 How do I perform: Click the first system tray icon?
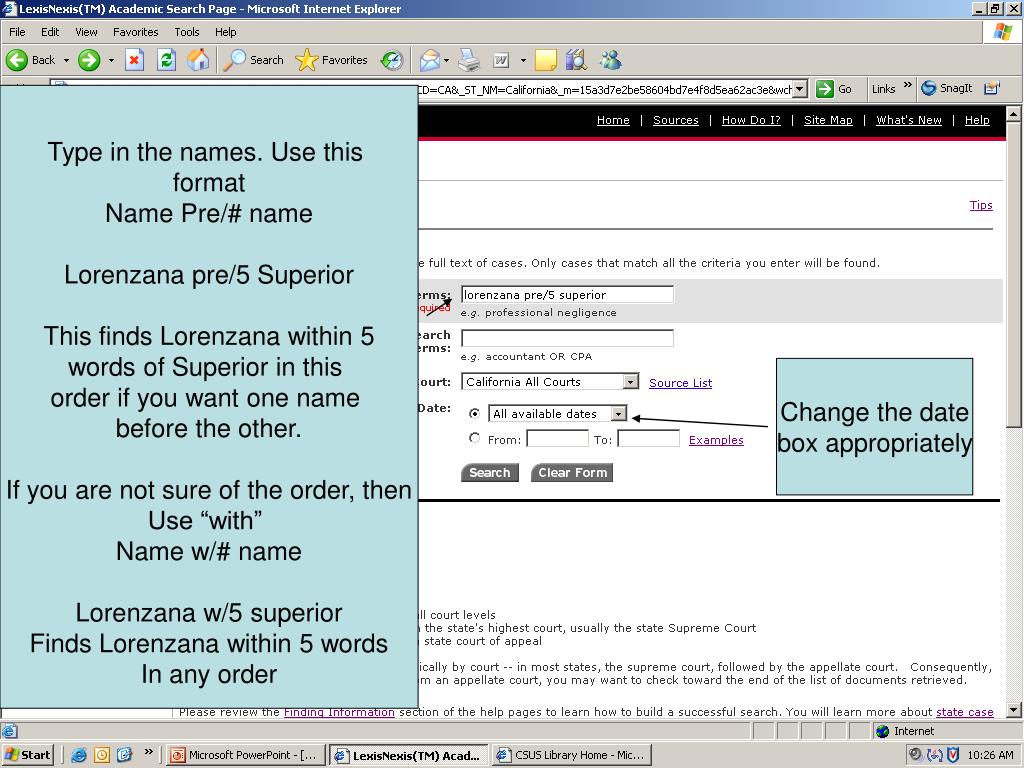click(x=916, y=755)
